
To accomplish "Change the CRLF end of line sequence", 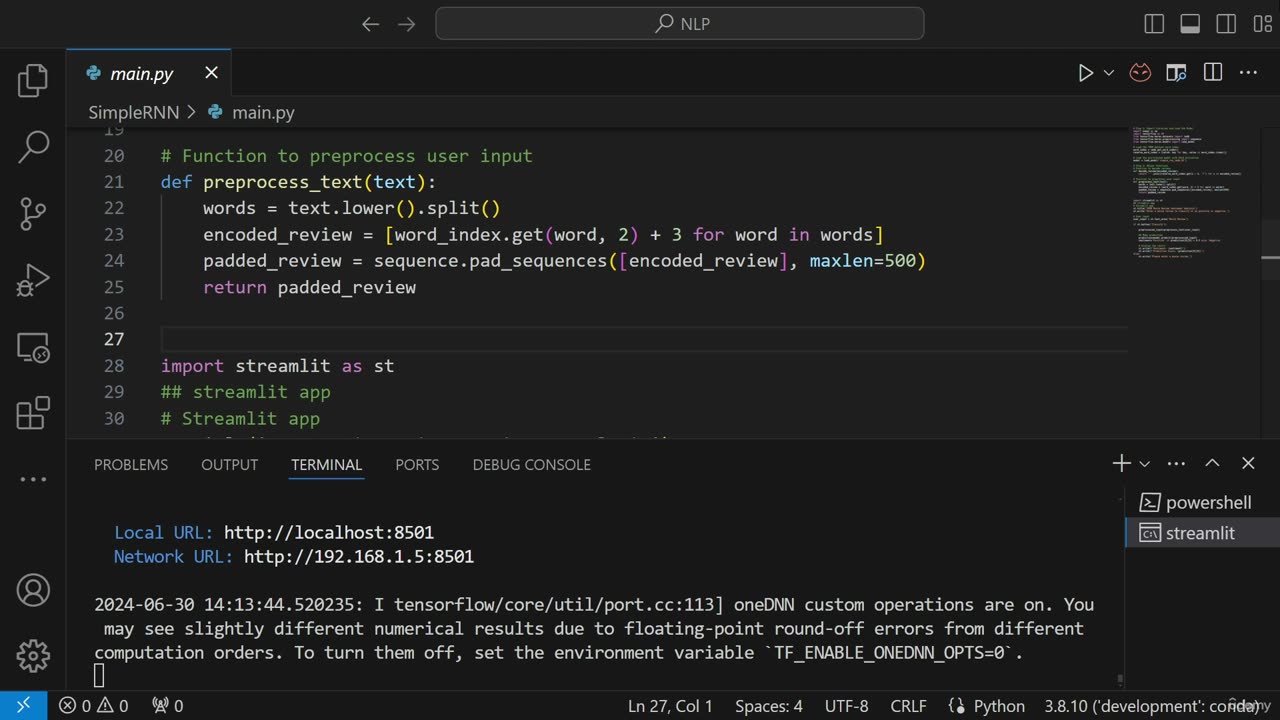I will point(908,706).
